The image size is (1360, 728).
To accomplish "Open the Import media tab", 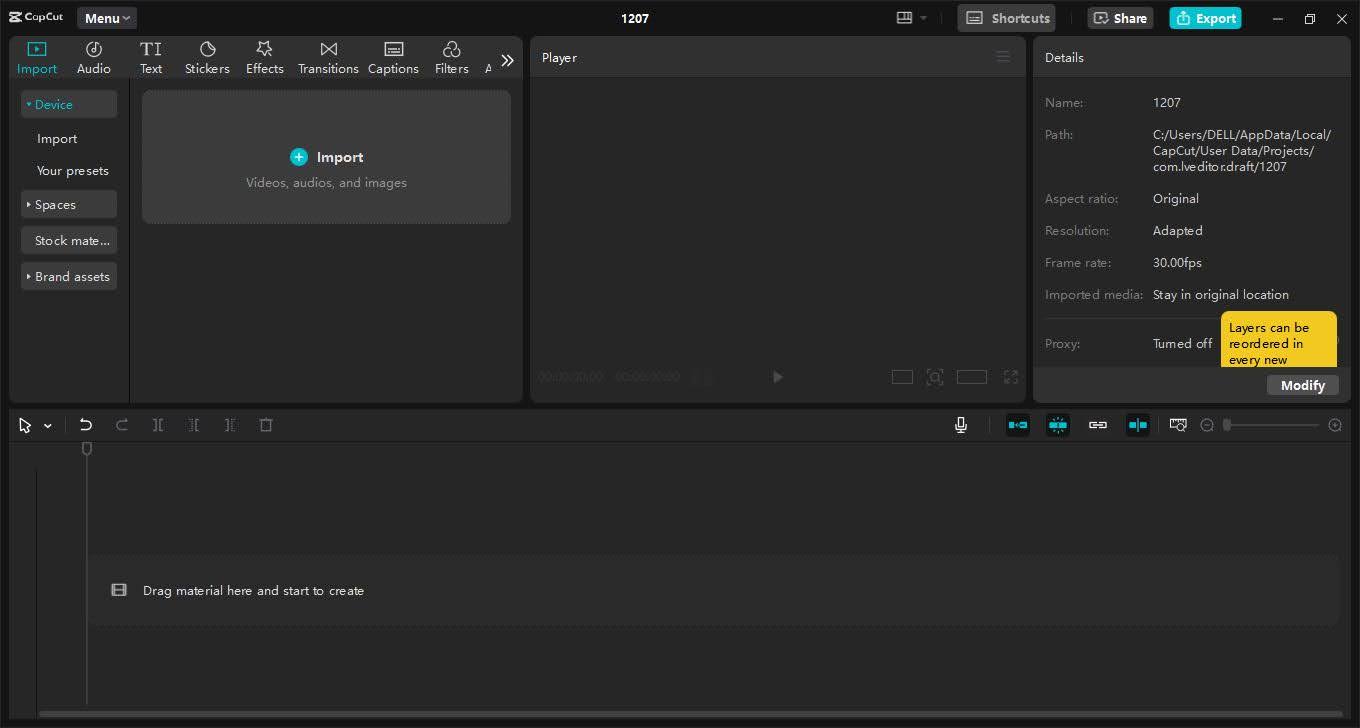I will tap(37, 58).
